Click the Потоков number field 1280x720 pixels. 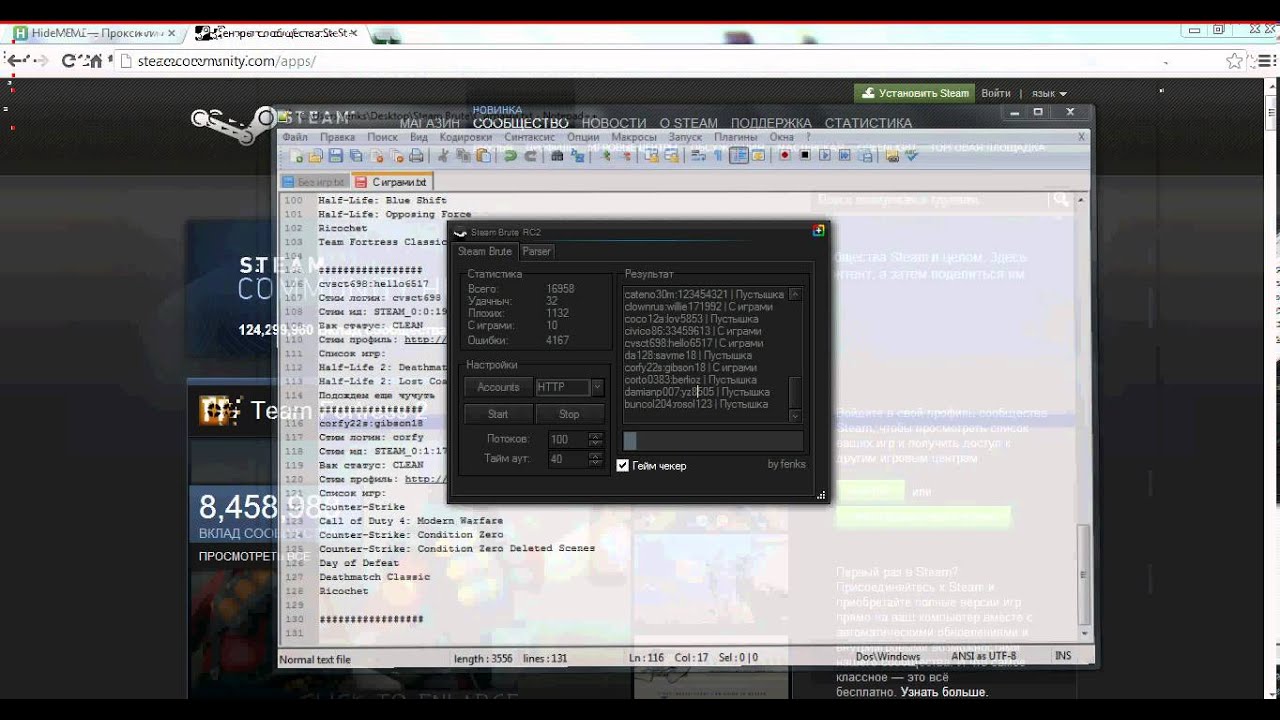tap(568, 440)
